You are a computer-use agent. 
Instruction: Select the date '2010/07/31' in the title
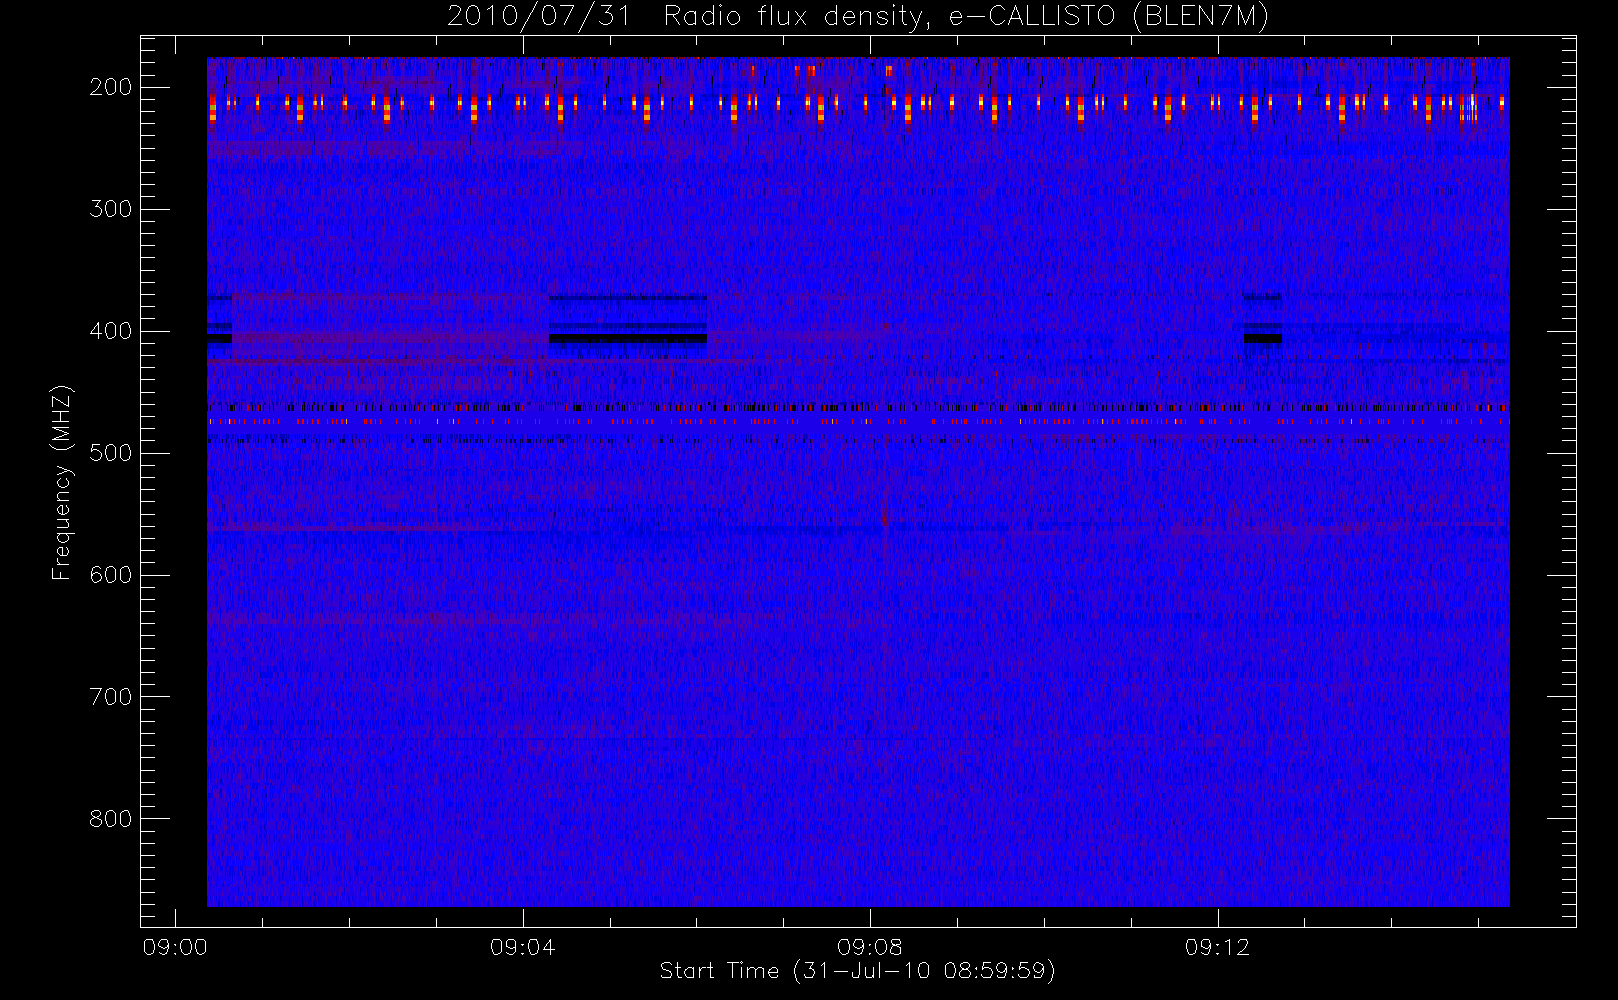(539, 17)
